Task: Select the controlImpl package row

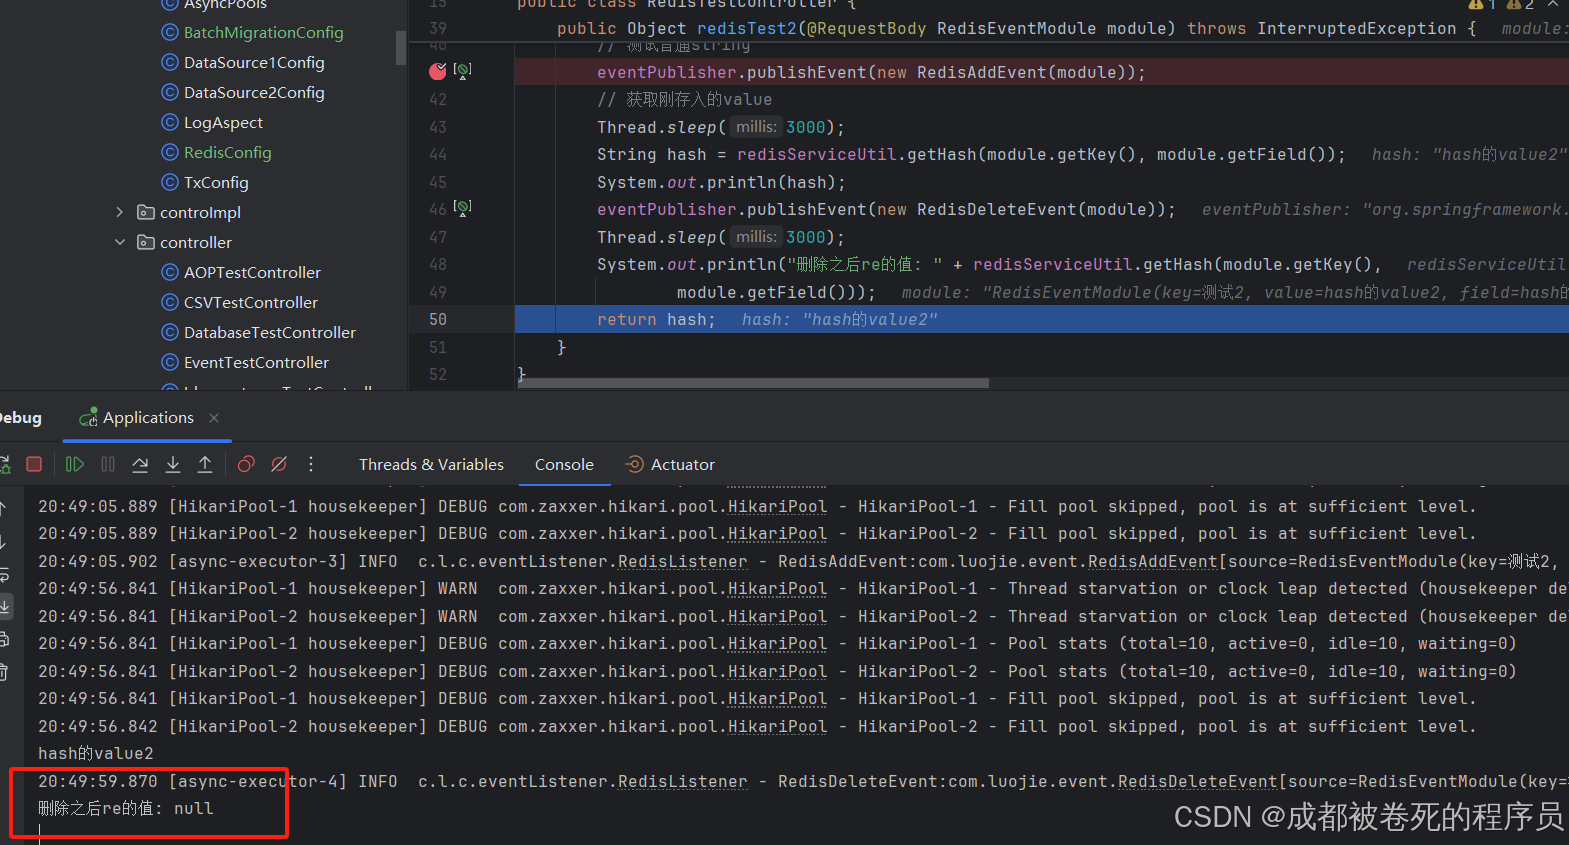Action: (x=200, y=212)
